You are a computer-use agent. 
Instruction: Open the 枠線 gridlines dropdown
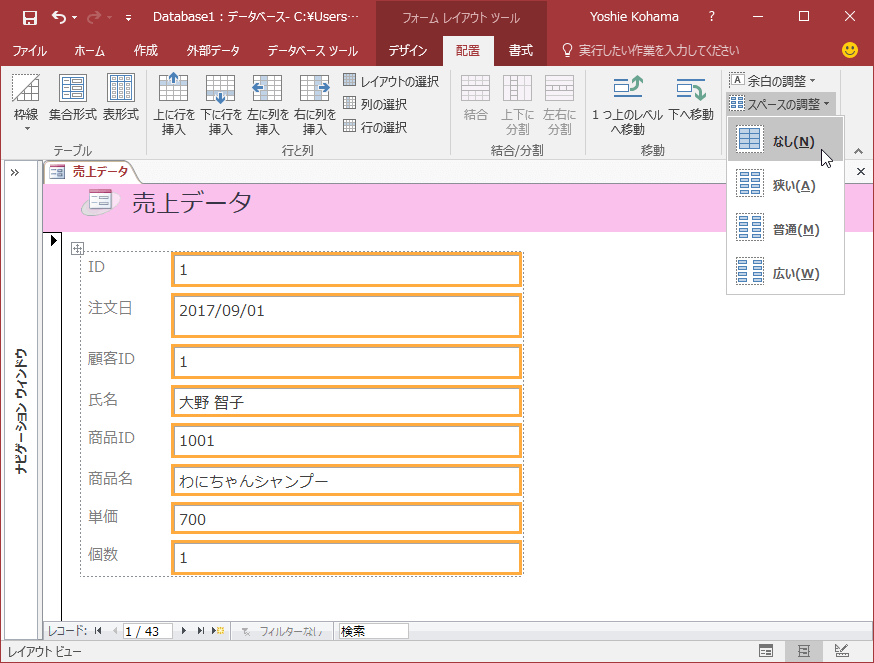coord(26,104)
